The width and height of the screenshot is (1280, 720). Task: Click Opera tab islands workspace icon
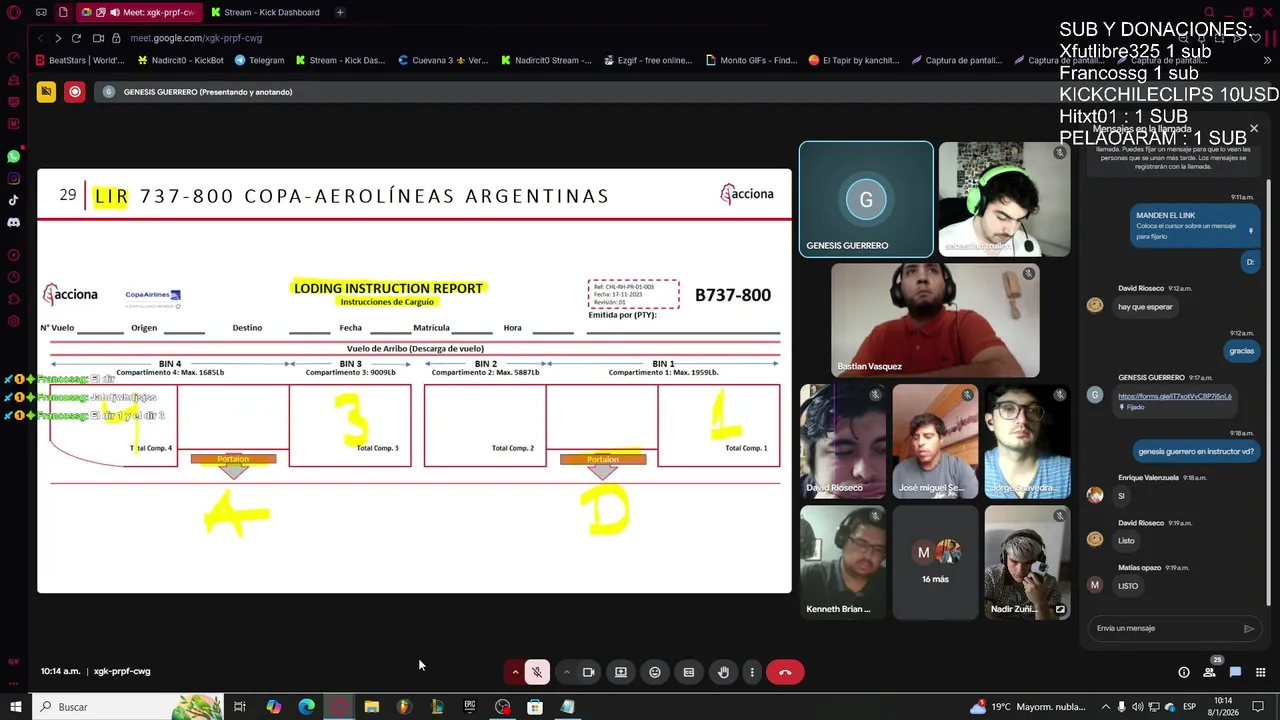pyautogui.click(x=41, y=12)
